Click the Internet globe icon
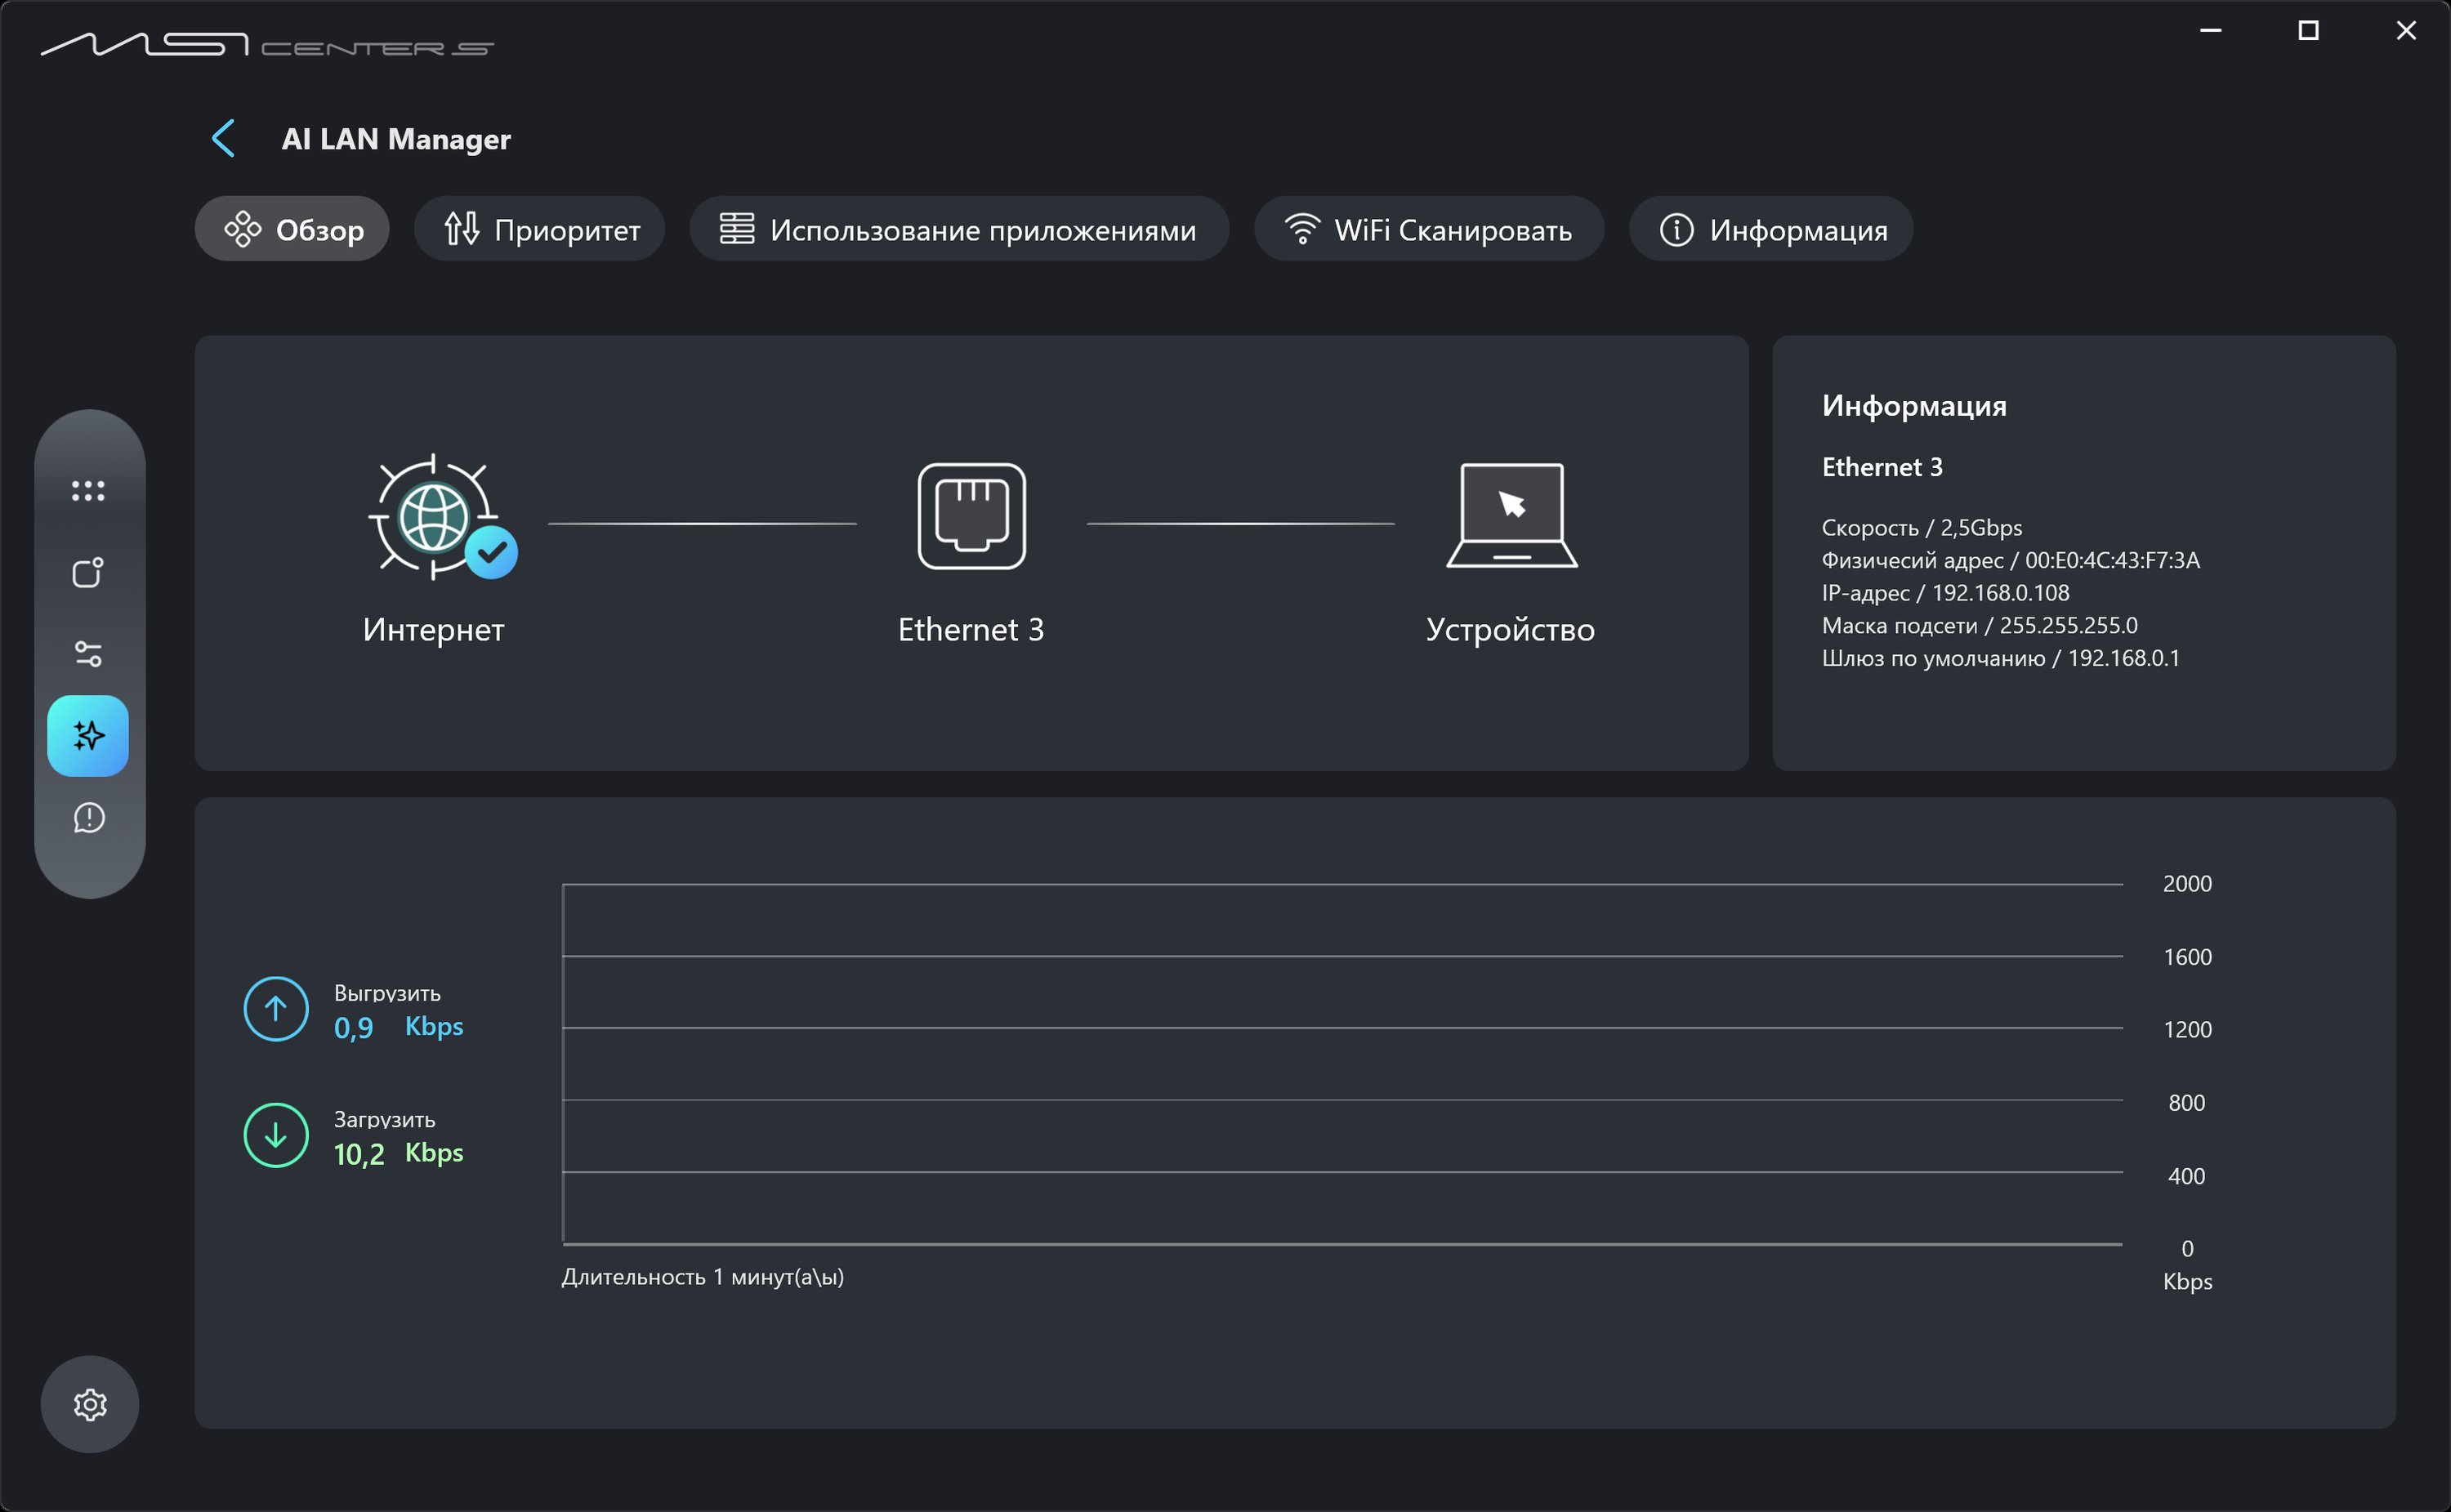Image resolution: width=2451 pixels, height=1512 pixels. pyautogui.click(x=434, y=517)
